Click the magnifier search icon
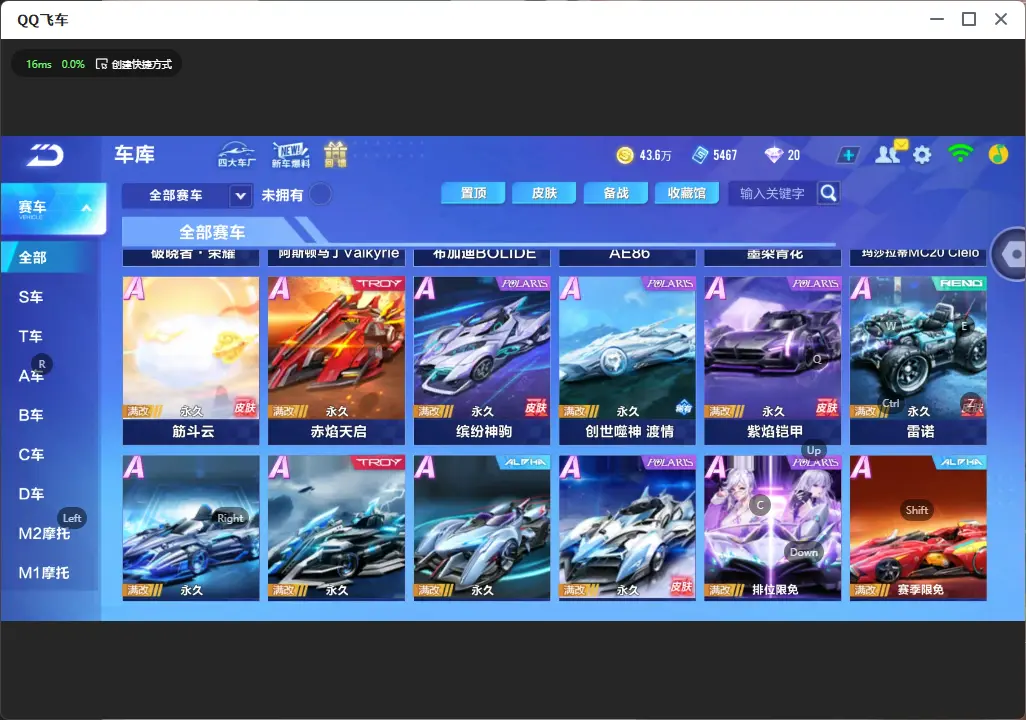 coord(828,193)
